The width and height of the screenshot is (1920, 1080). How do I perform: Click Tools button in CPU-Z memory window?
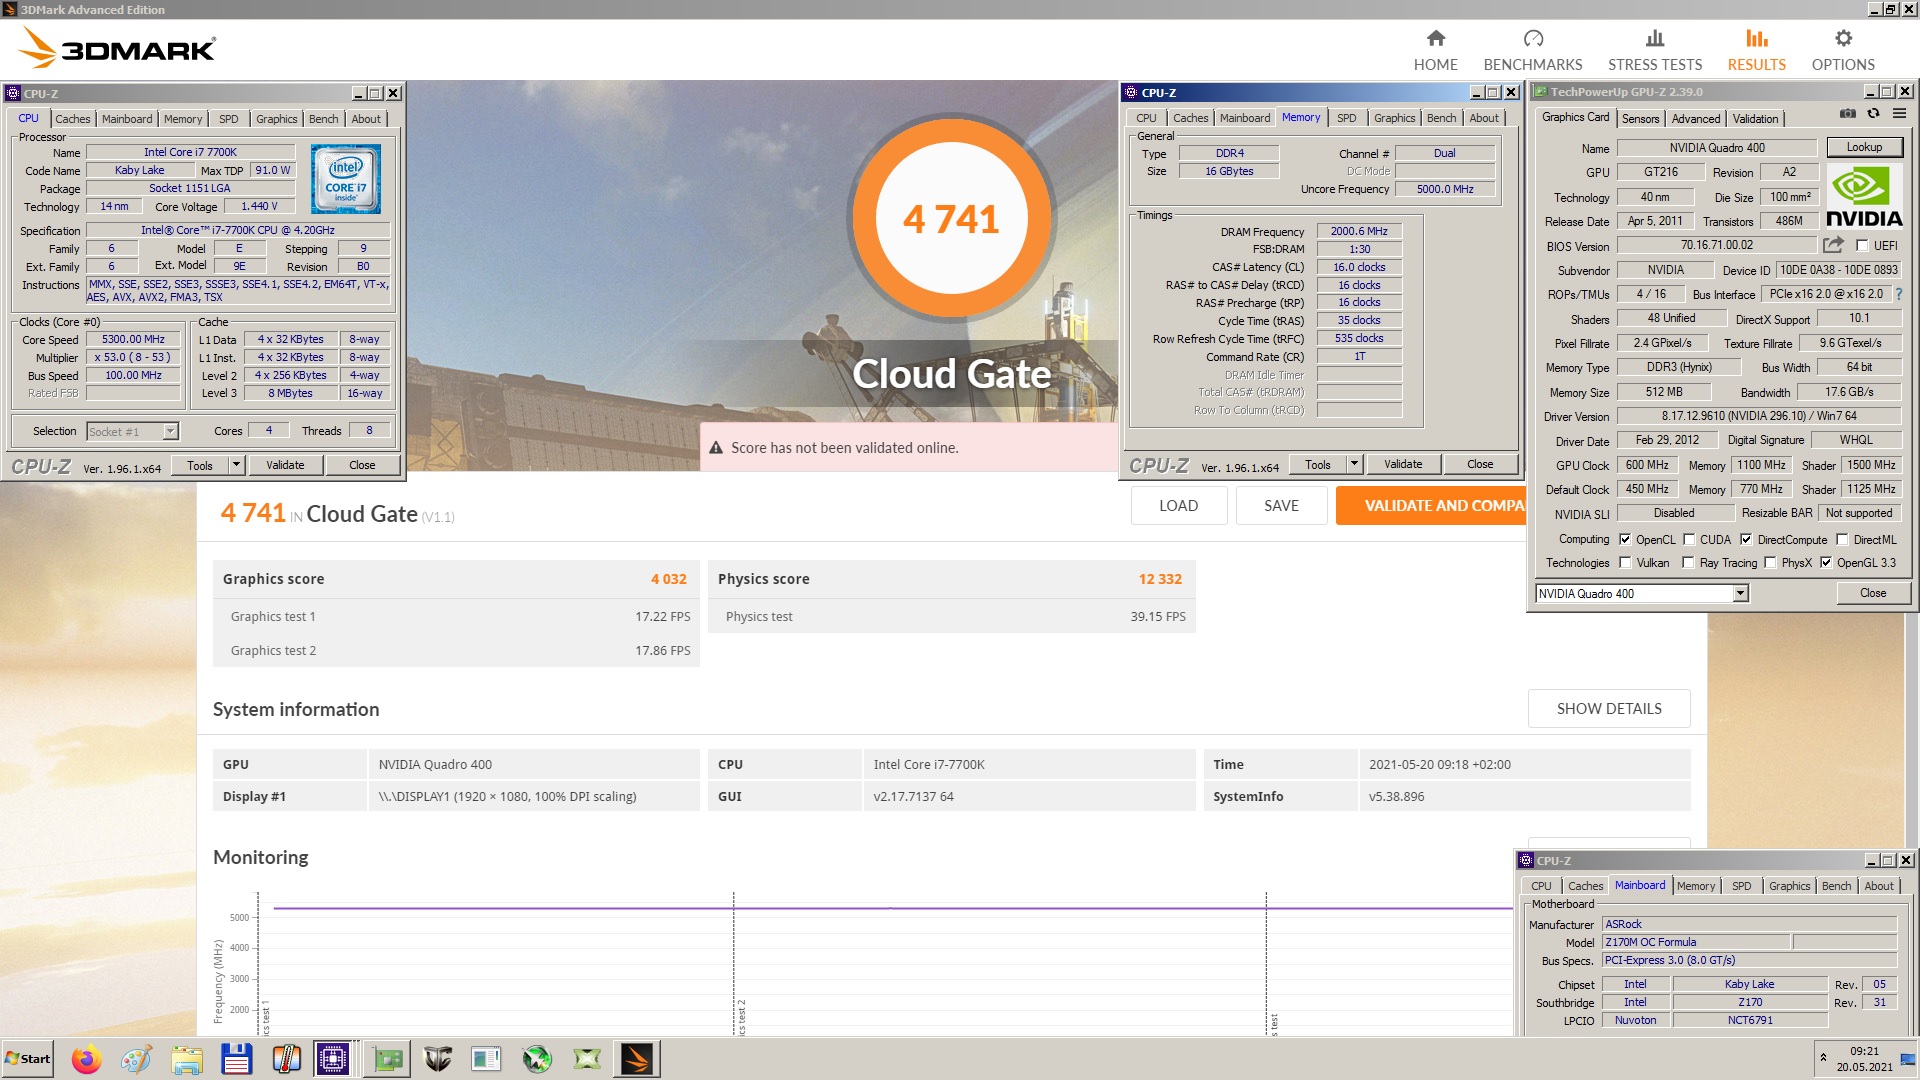1317,464
